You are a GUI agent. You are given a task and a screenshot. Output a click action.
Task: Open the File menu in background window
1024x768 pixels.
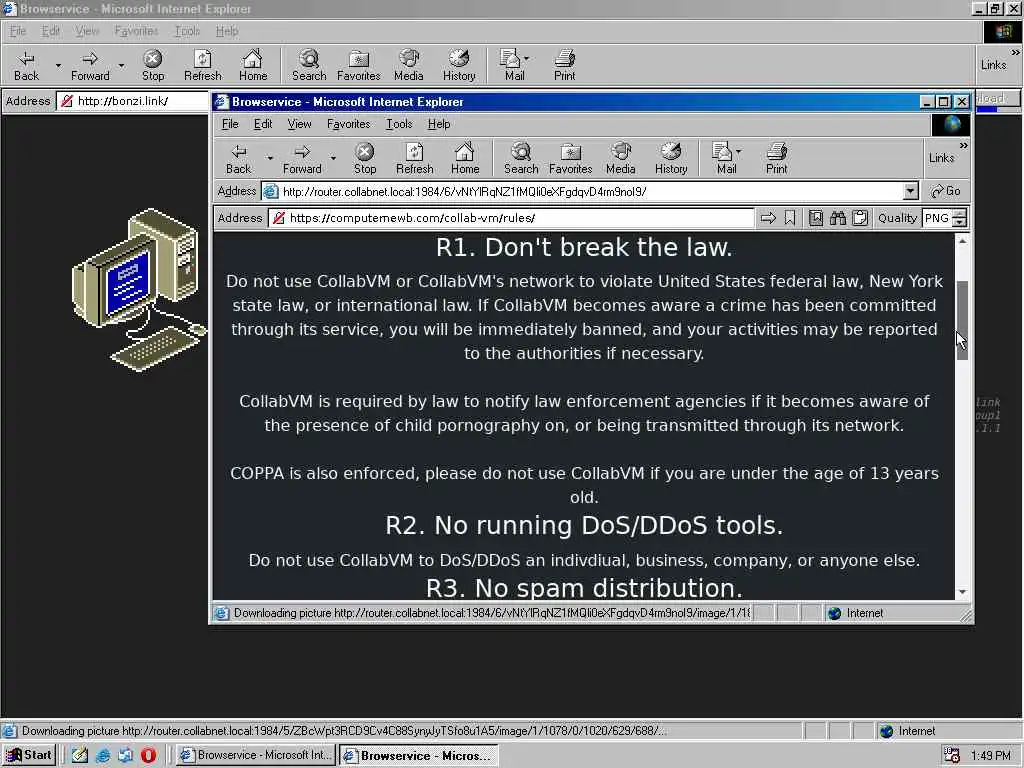[x=18, y=31]
